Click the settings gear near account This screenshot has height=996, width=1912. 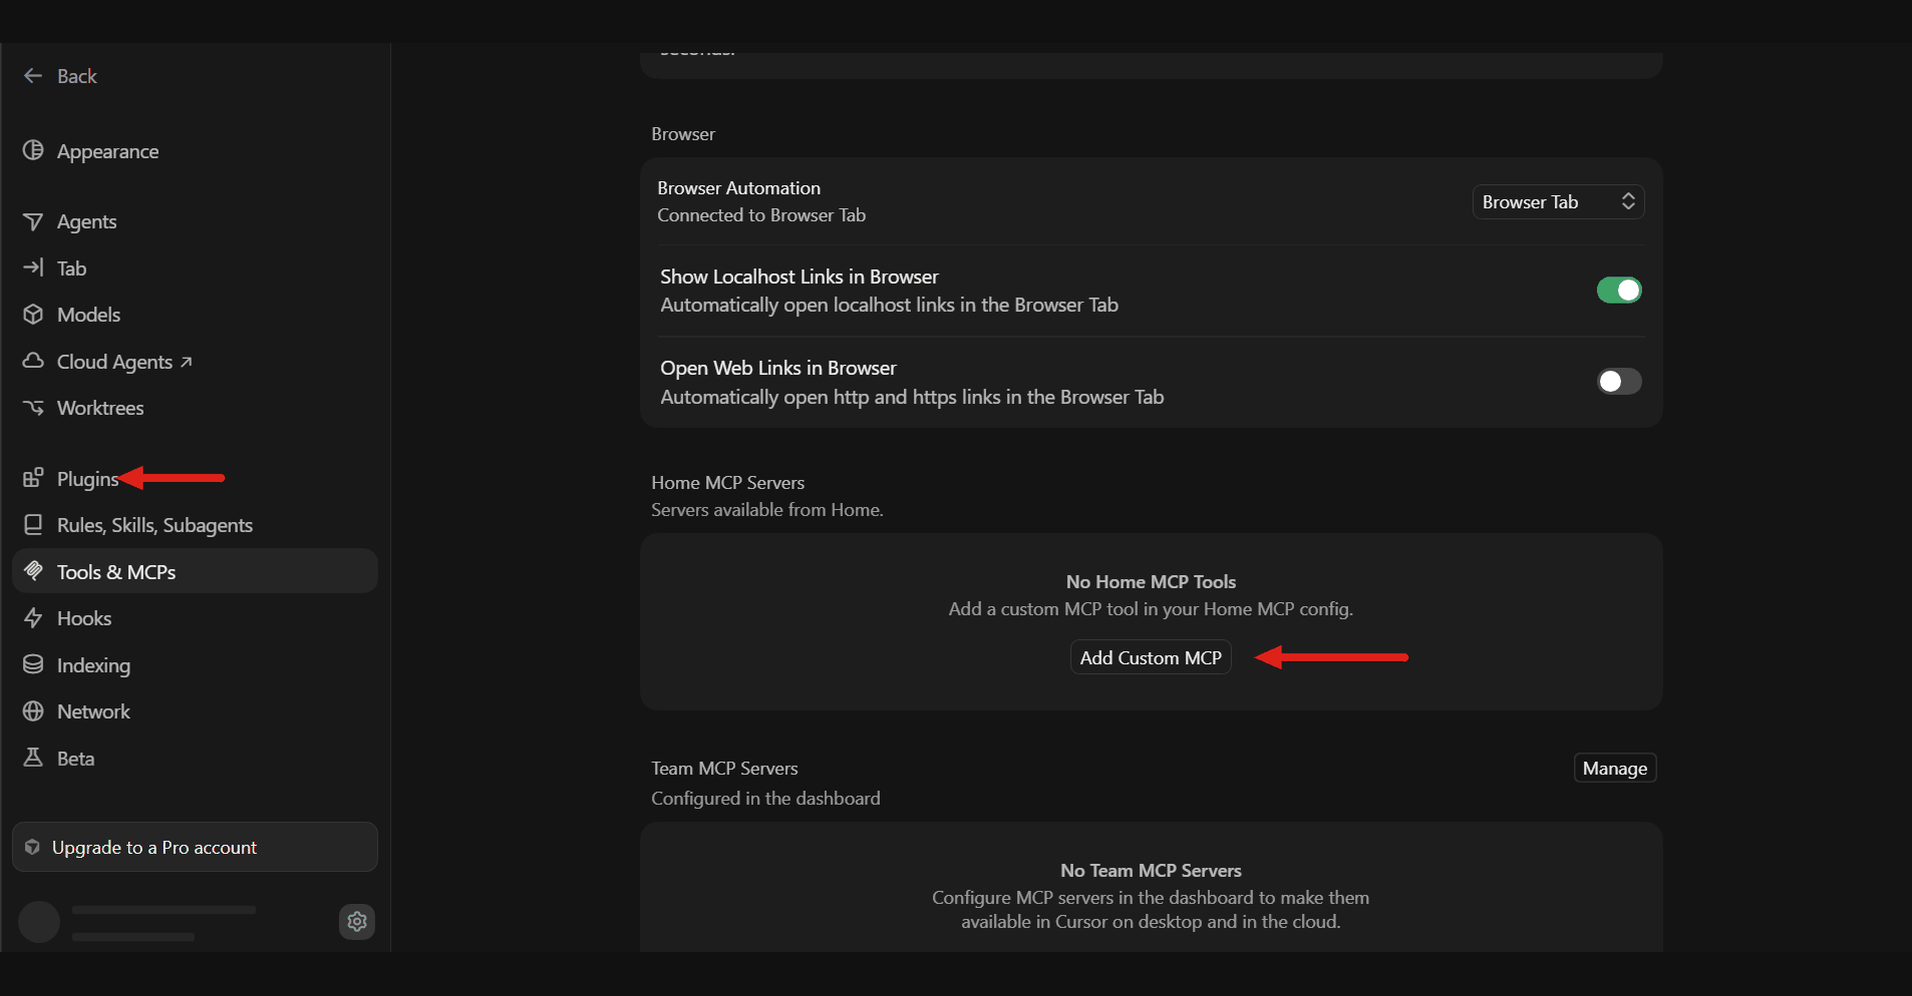(357, 921)
